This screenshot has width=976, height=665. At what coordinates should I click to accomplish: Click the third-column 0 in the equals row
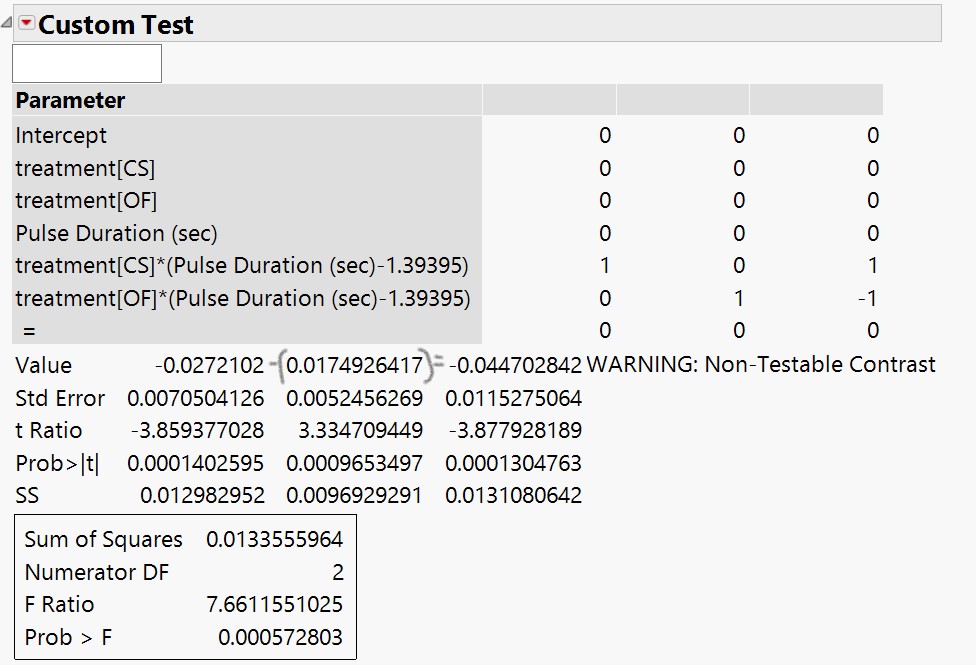(872, 331)
